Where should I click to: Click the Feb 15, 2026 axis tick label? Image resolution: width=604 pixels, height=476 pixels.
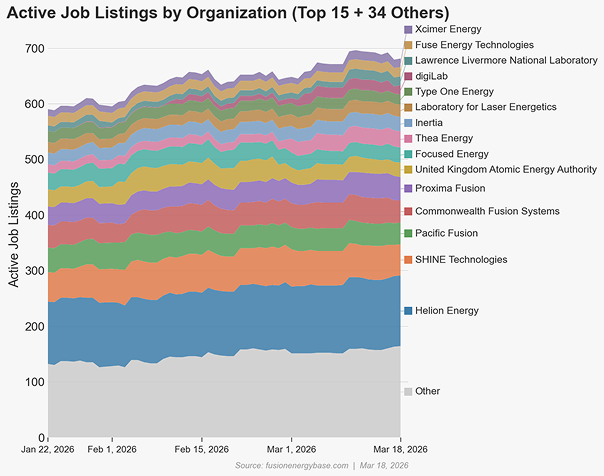pos(201,449)
